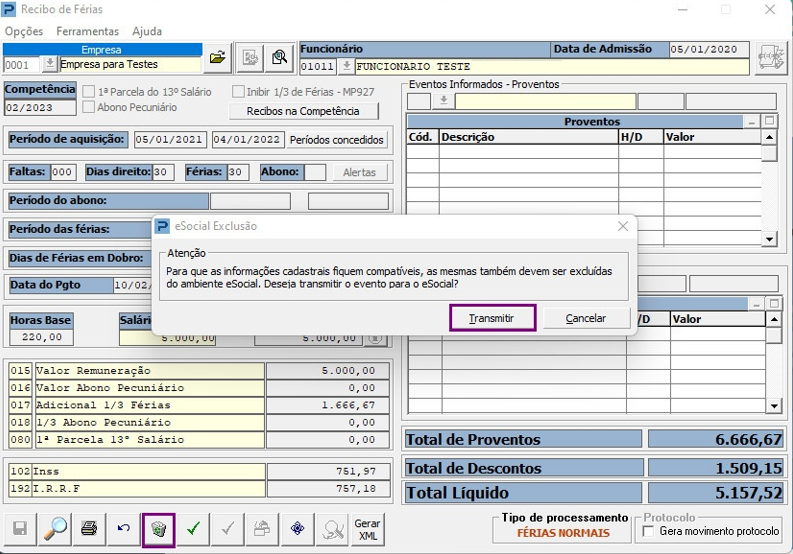Click the Horas Base 220,00 field
This screenshot has width=793, height=554.
(x=41, y=337)
